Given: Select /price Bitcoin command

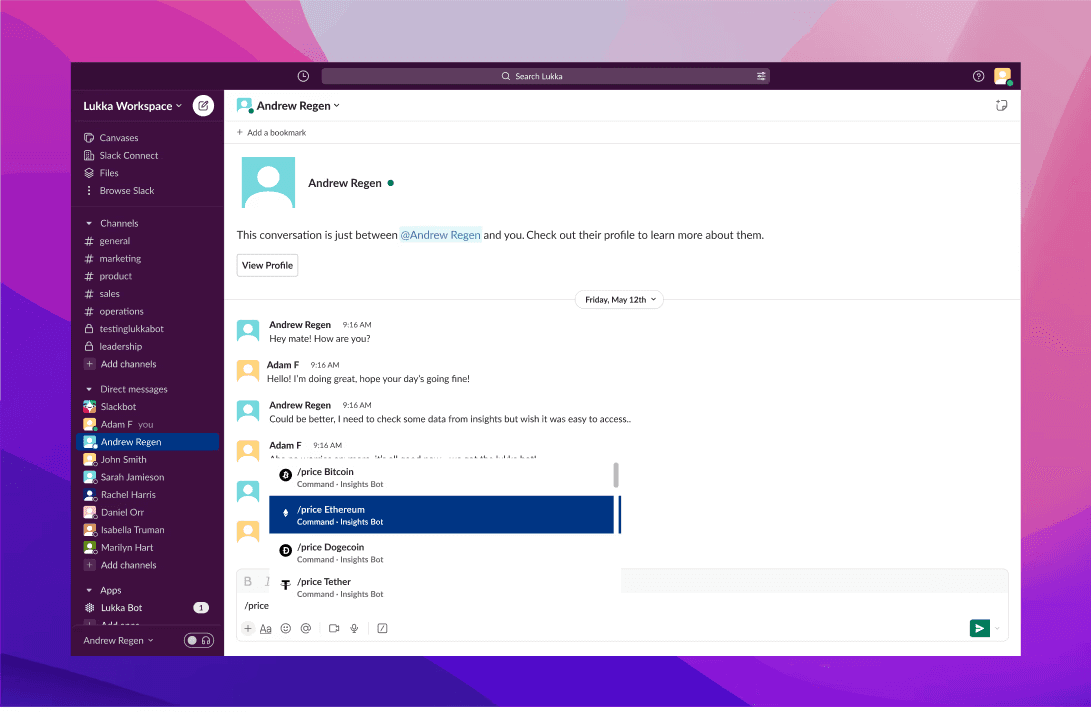Looking at the screenshot, I should [441, 477].
